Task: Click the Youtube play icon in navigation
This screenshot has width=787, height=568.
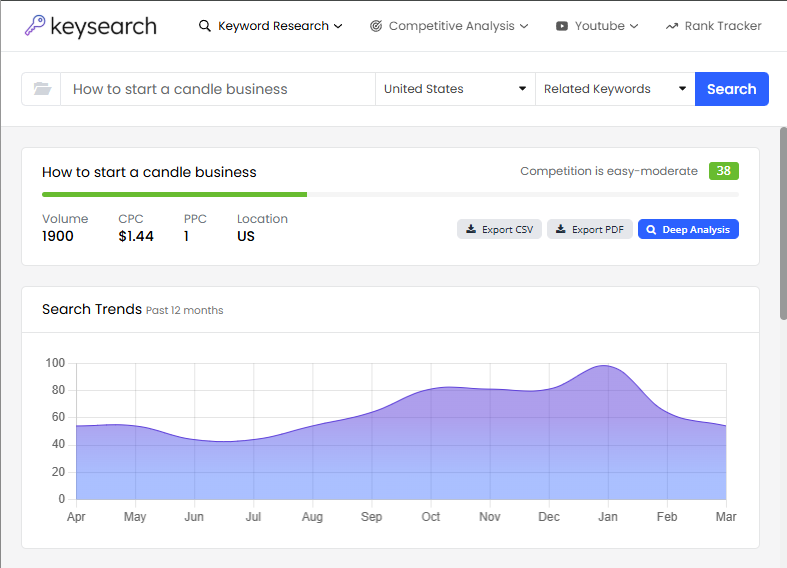Action: pos(562,26)
